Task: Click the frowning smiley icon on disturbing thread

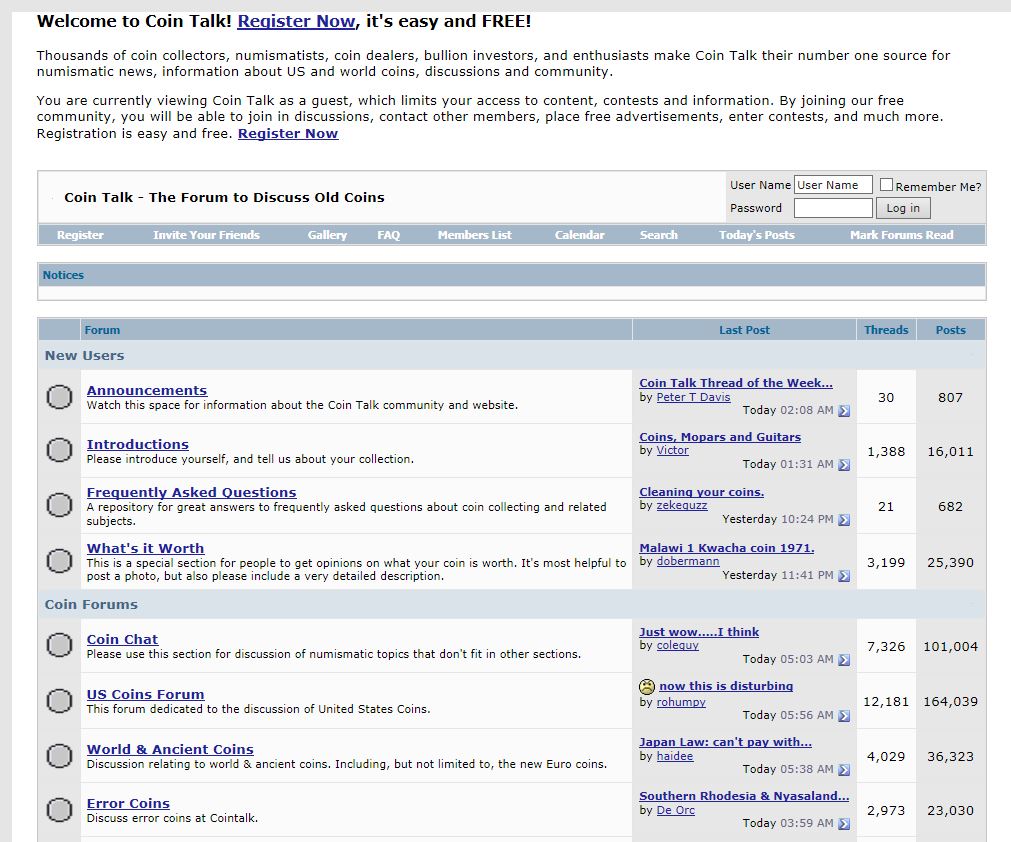Action: coord(647,687)
